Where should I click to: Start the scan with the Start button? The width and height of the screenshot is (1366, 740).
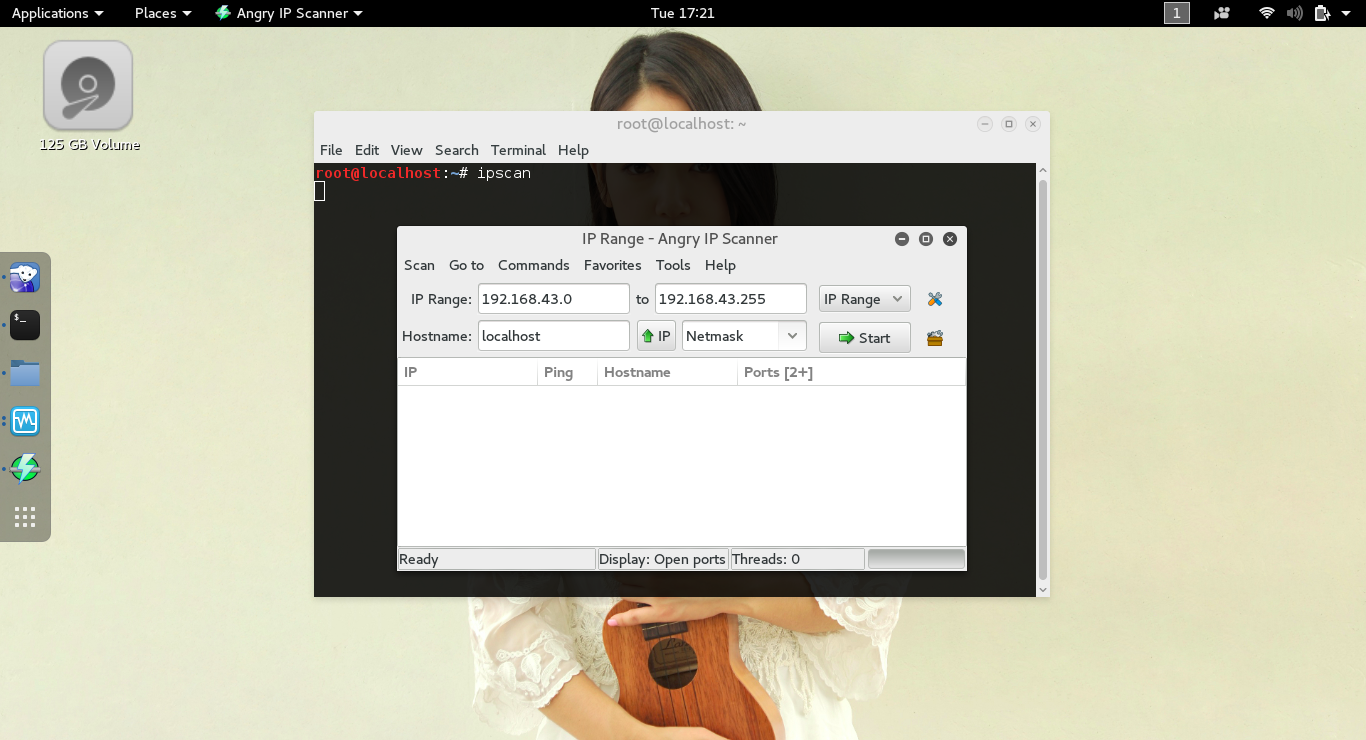tap(865, 337)
